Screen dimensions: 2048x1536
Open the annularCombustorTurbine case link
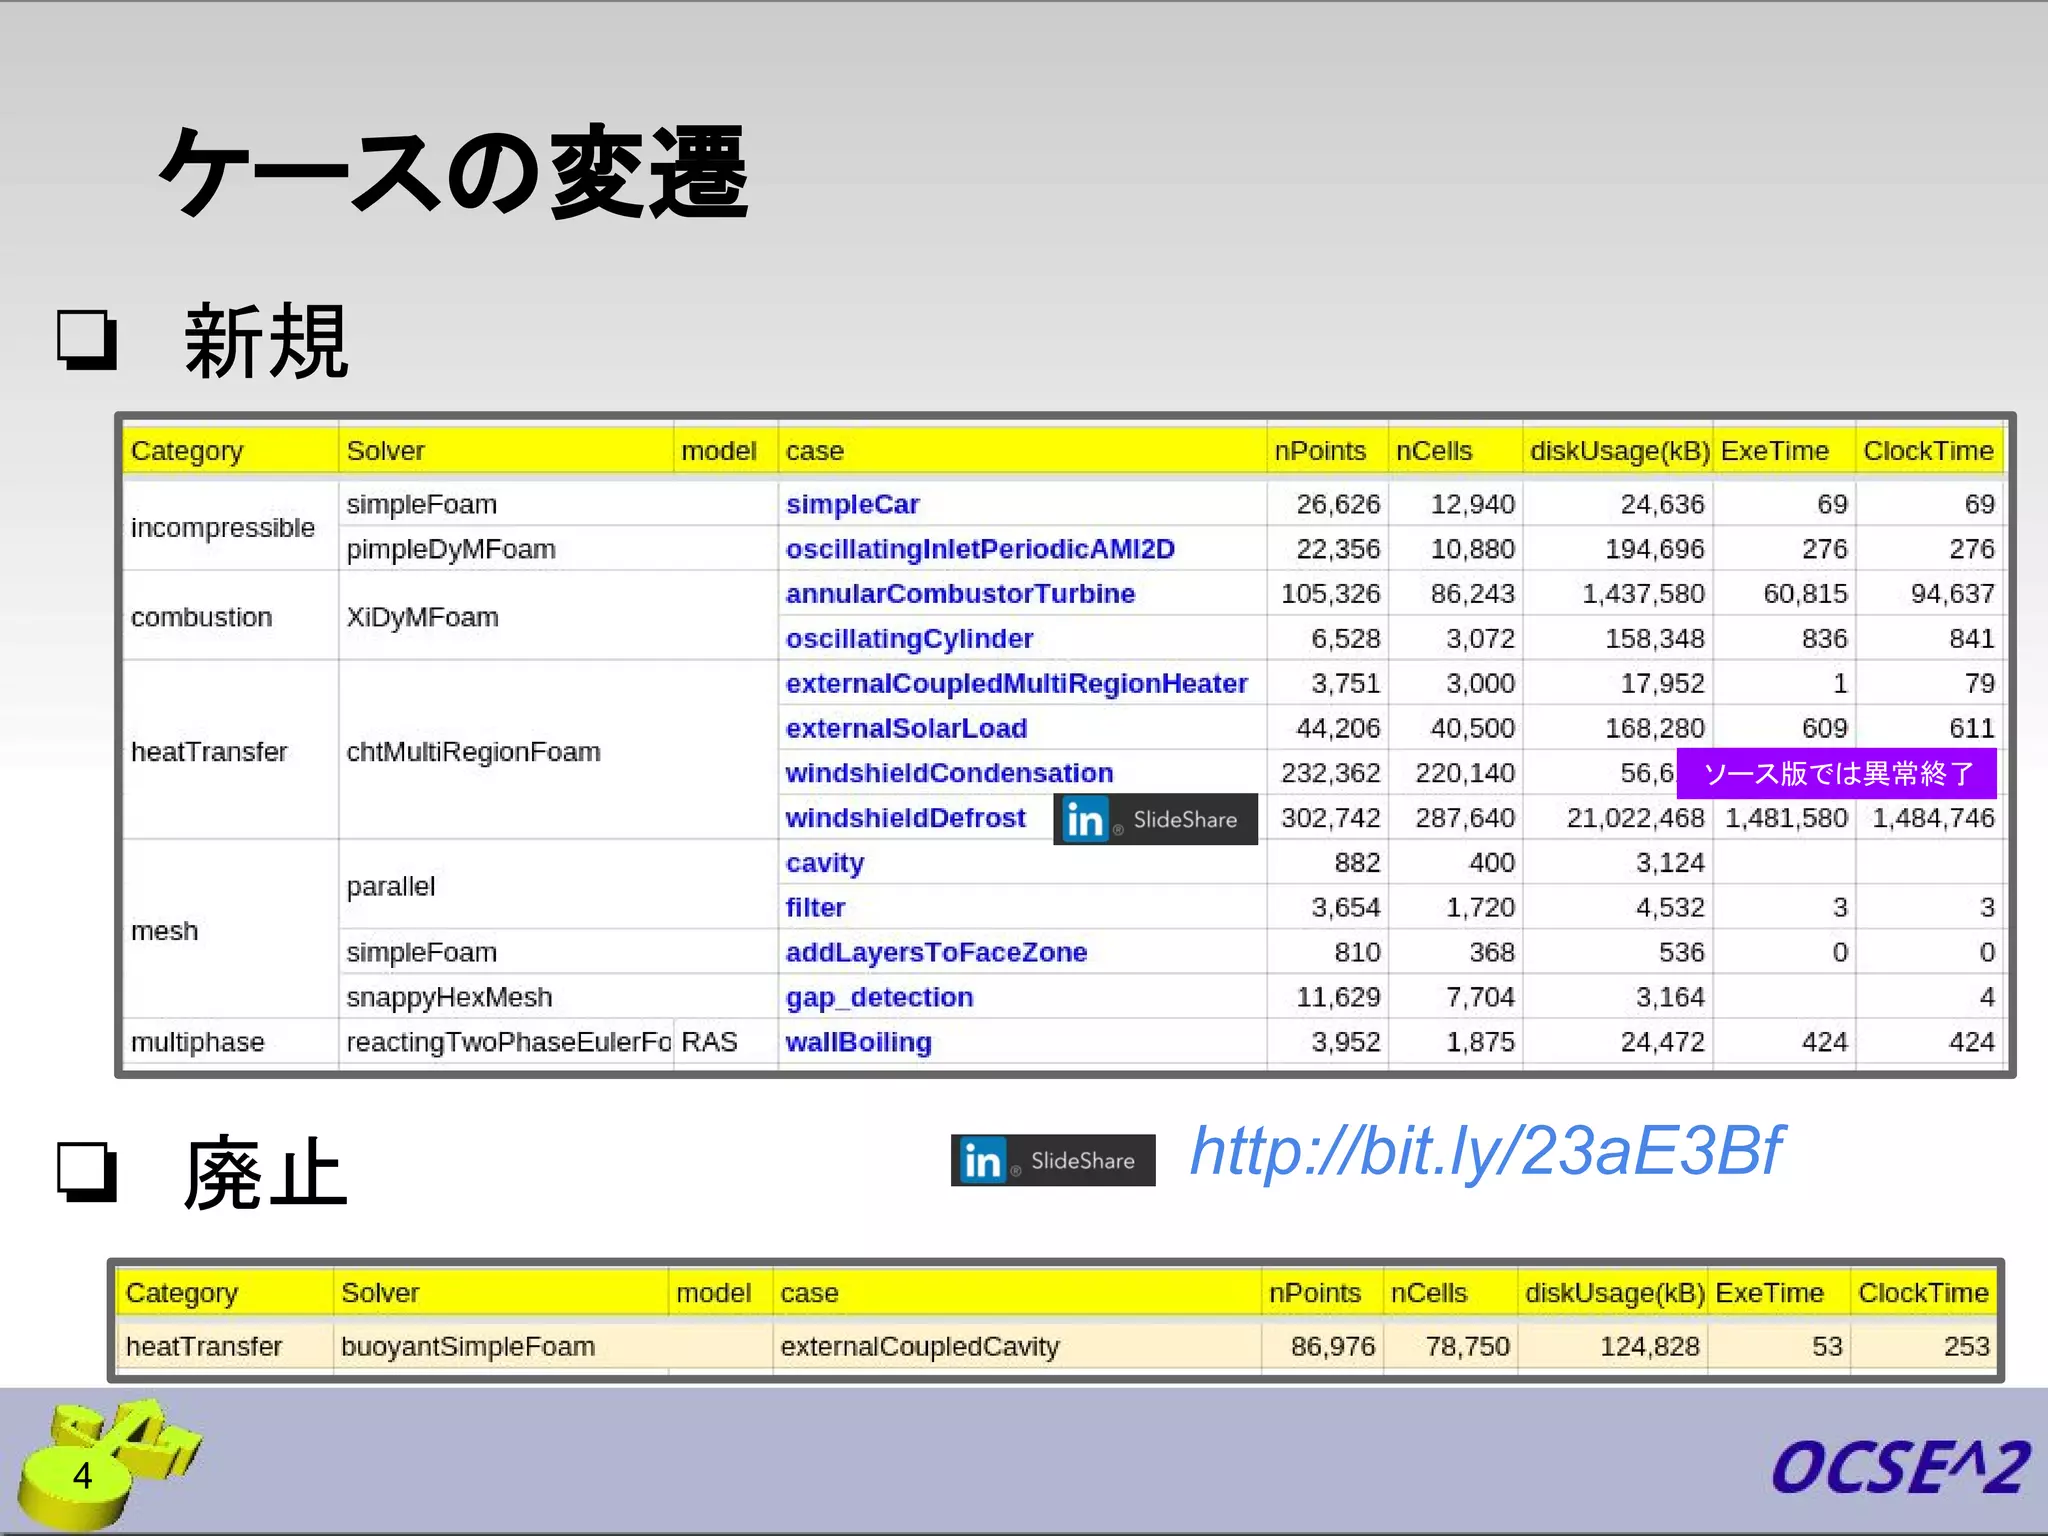pos(959,594)
